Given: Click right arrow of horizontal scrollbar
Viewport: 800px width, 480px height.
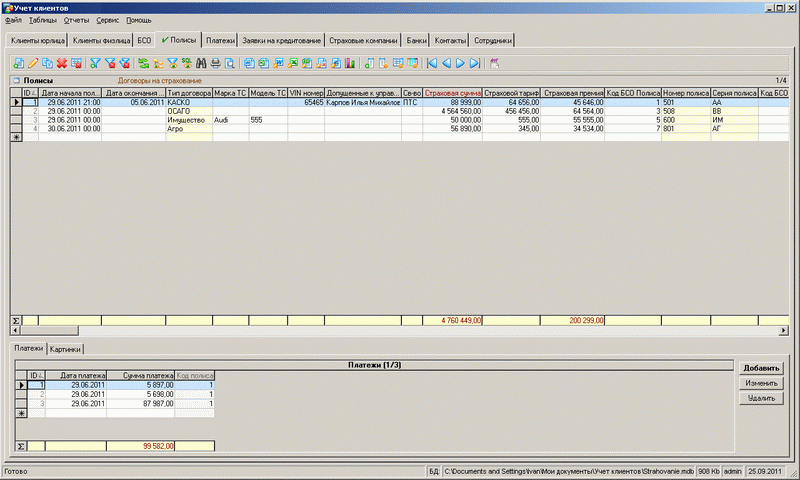Looking at the screenshot, I should (x=784, y=329).
